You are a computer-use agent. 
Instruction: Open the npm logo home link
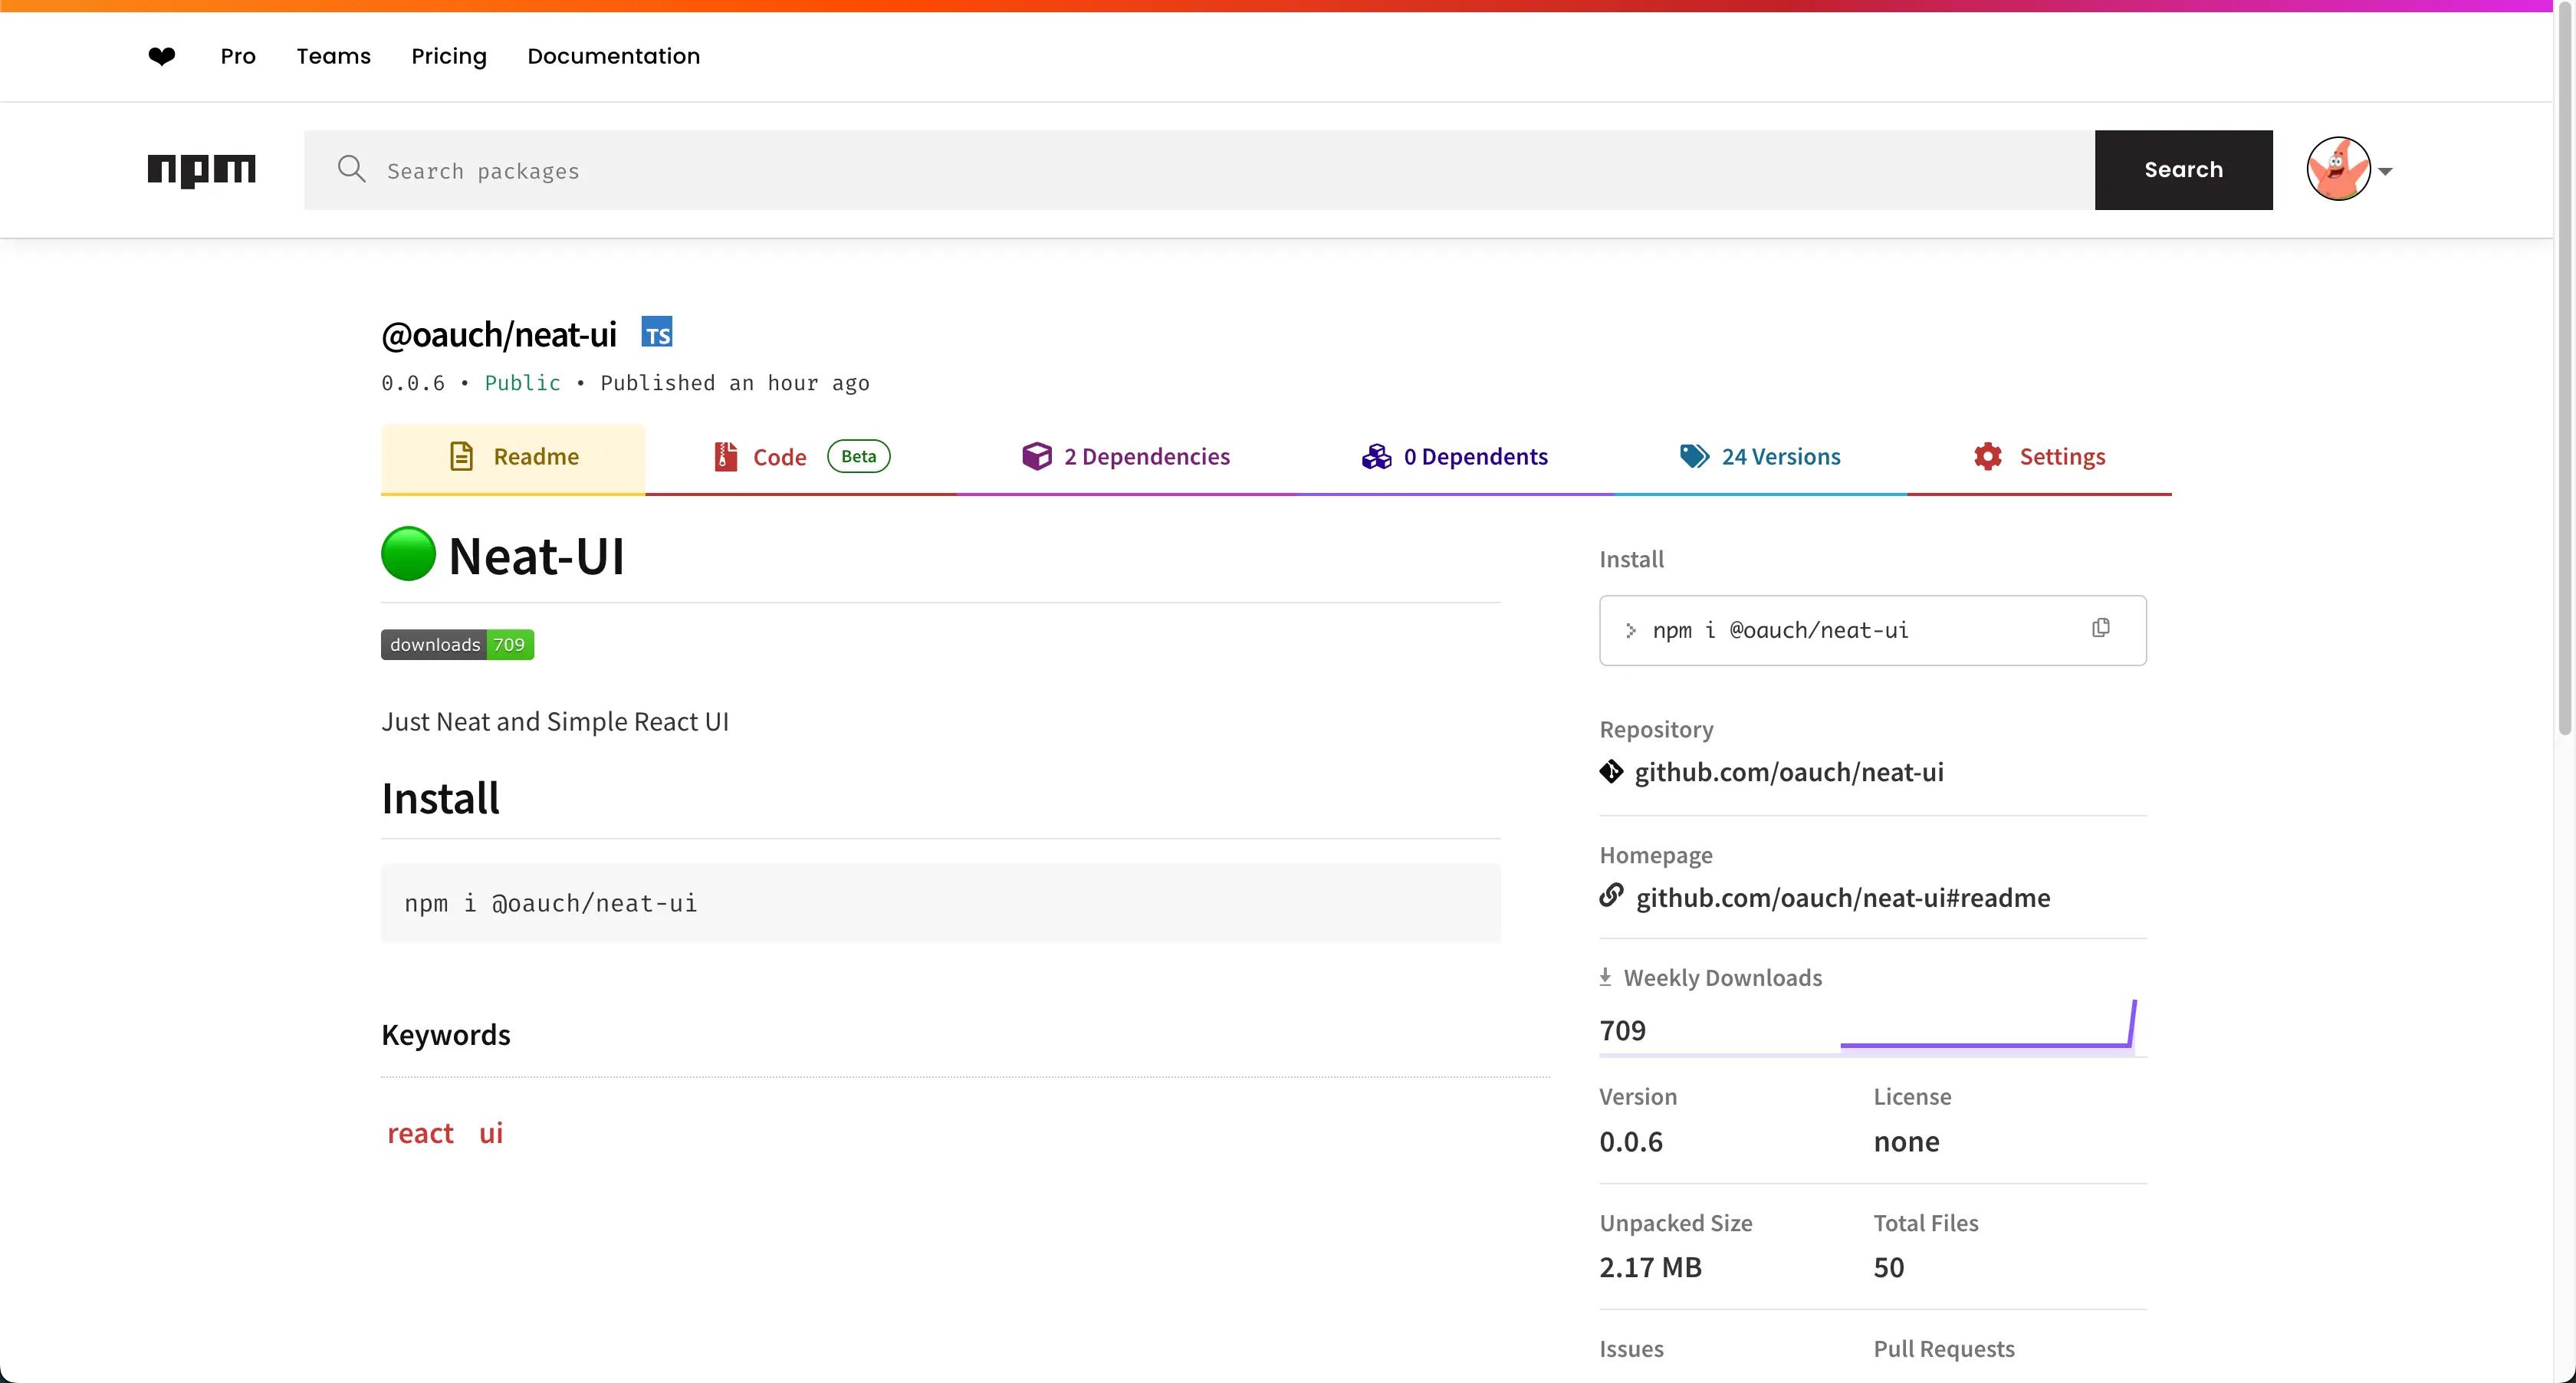coord(201,170)
